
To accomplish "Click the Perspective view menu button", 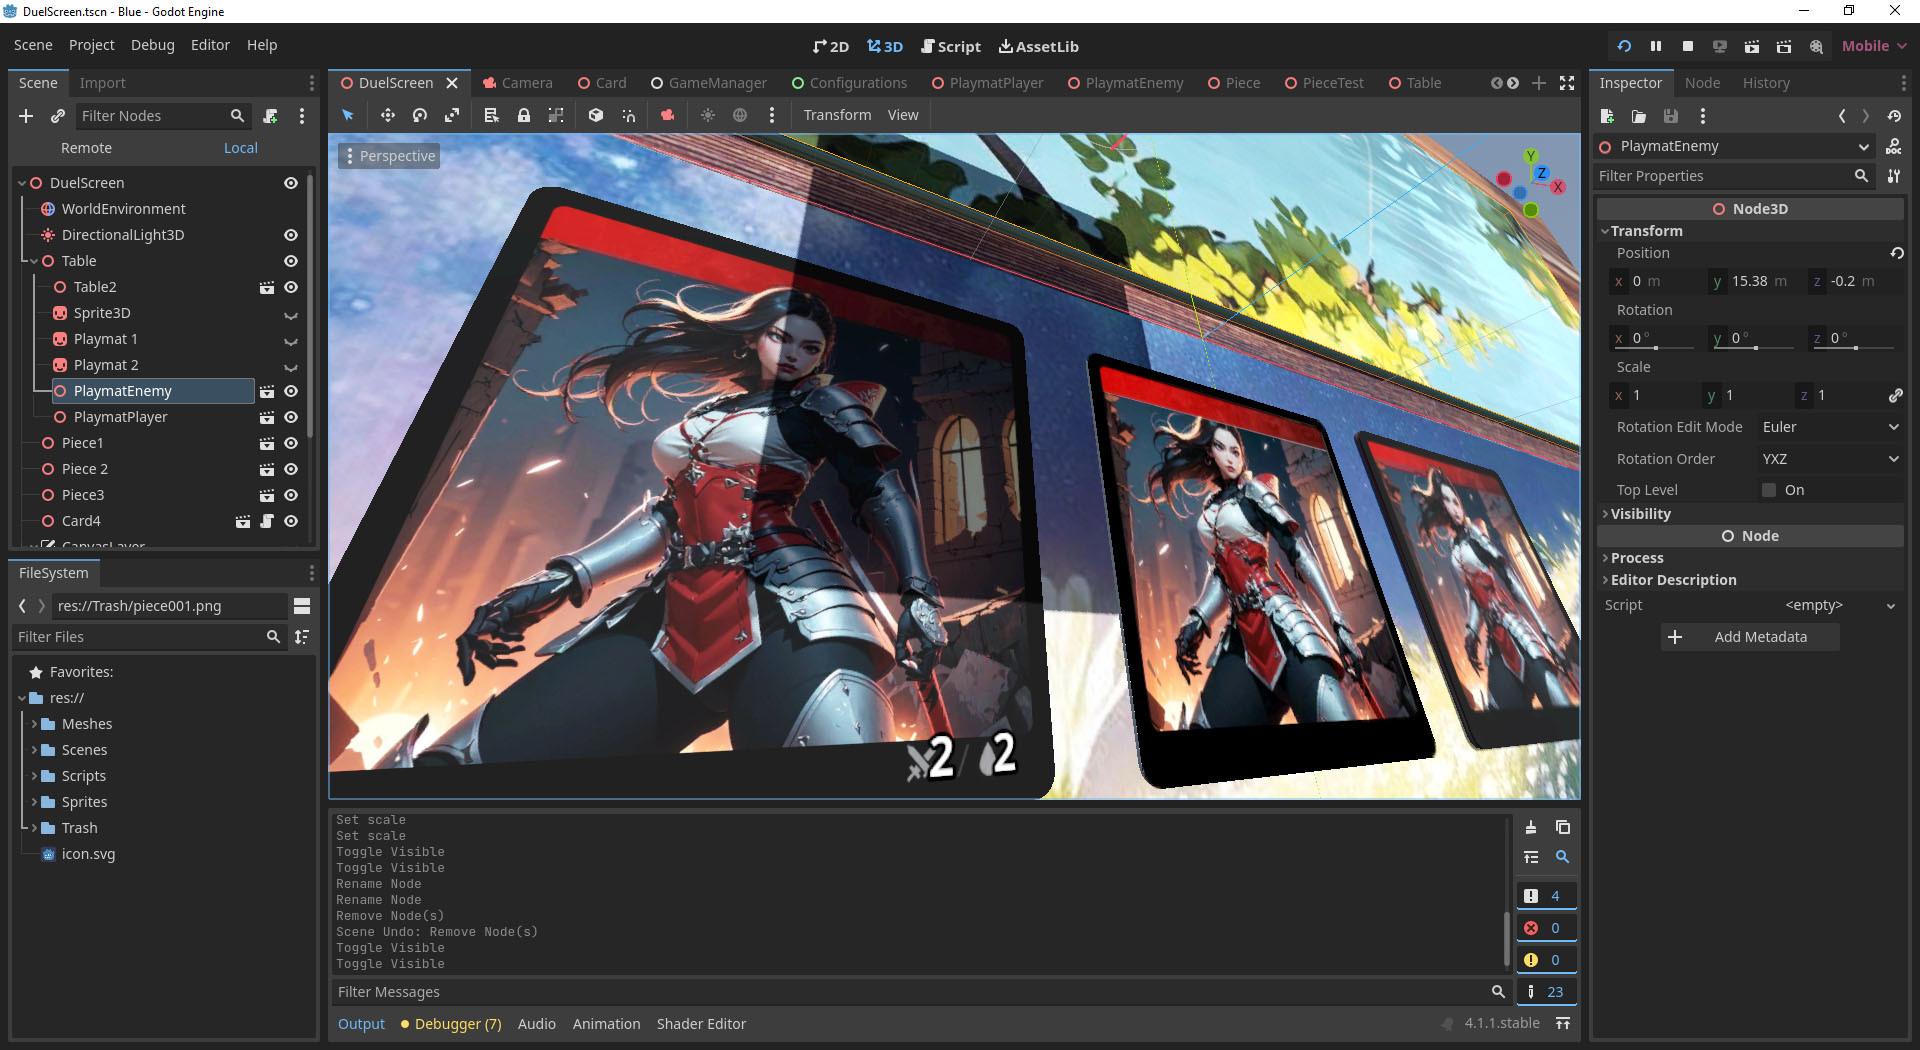I will pos(389,156).
